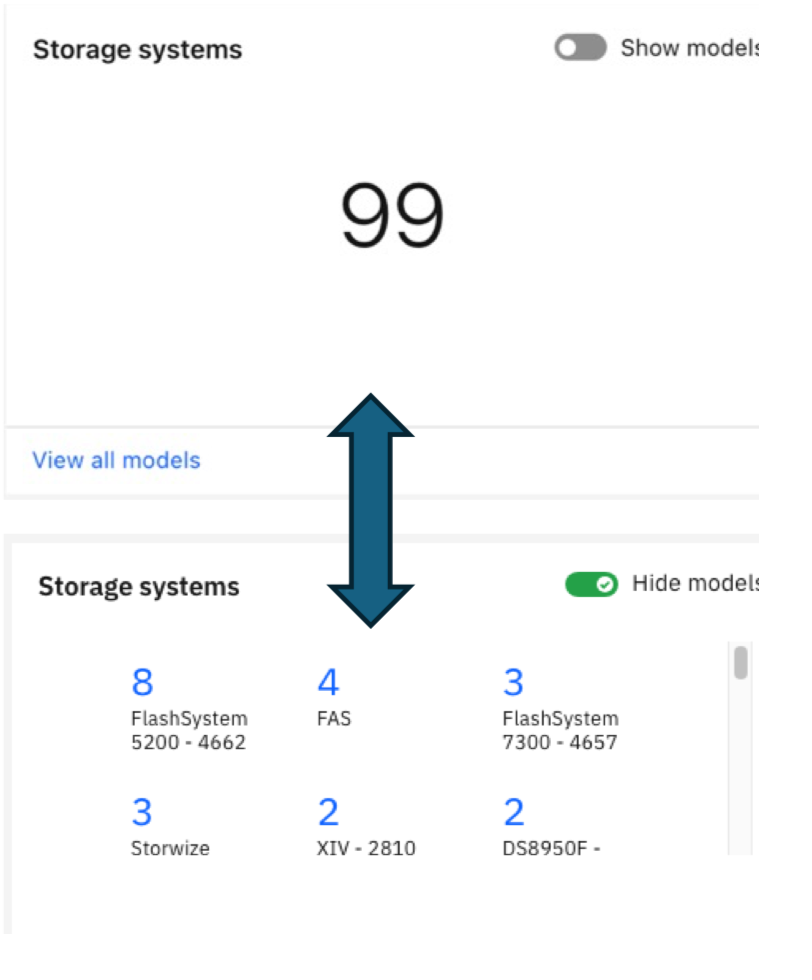812x980 pixels.
Task: Click the DS8950F model label
Action: [551, 849]
